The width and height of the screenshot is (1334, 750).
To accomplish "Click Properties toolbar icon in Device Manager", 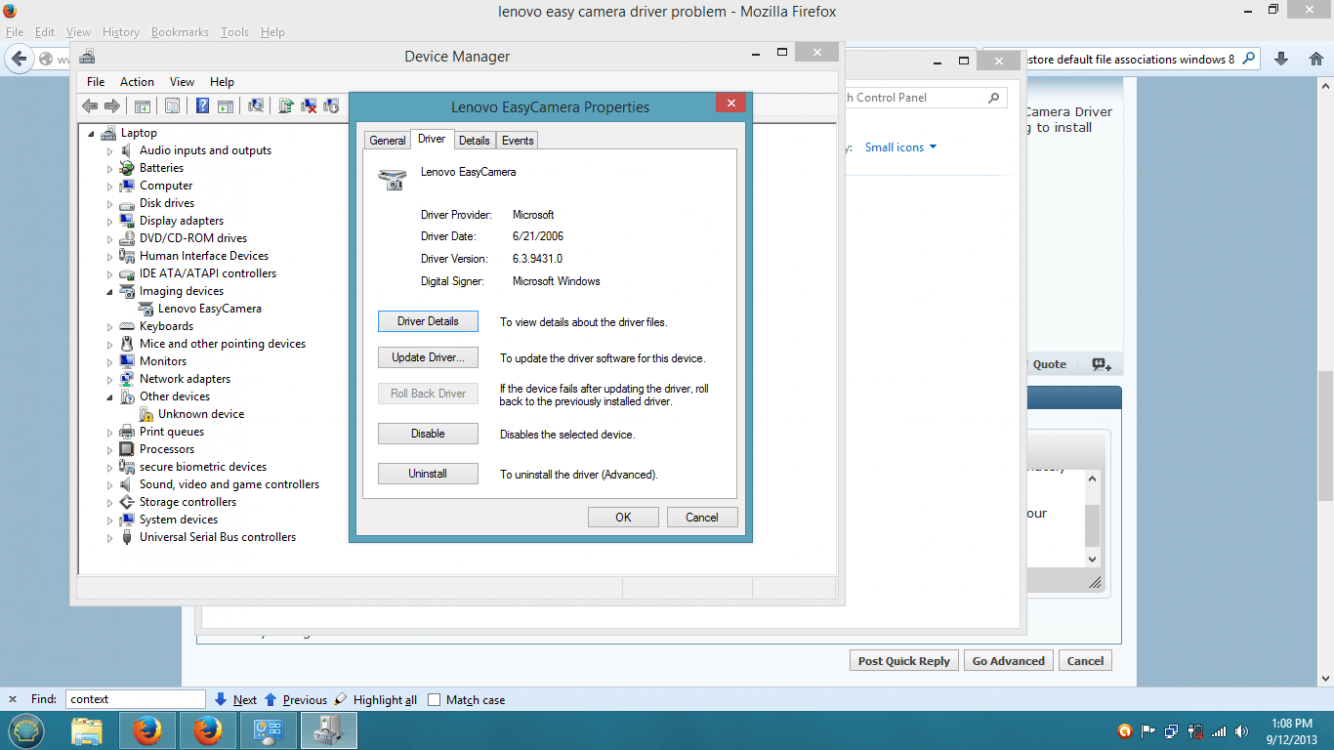I will (172, 106).
